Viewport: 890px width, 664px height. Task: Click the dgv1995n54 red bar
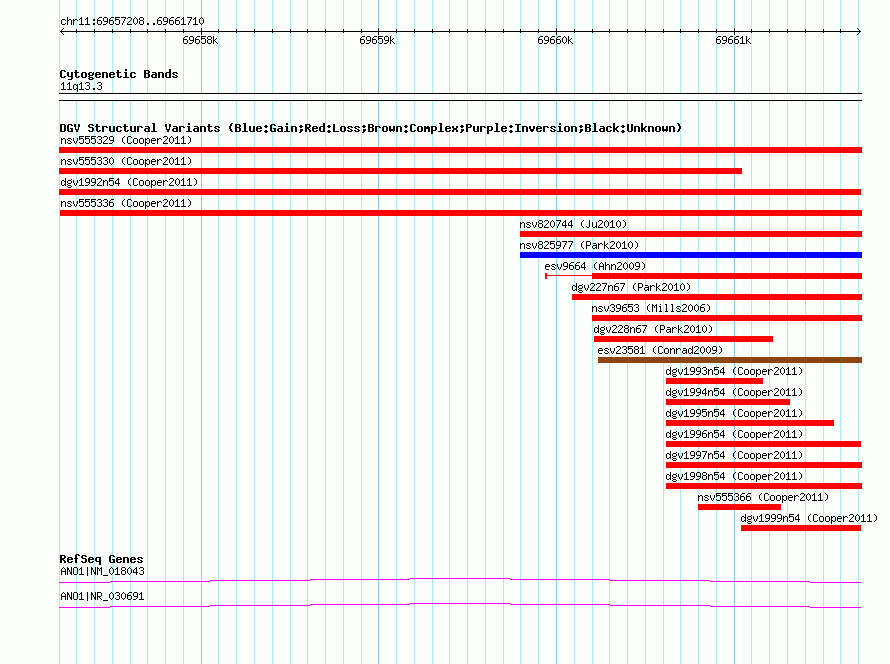(750, 423)
